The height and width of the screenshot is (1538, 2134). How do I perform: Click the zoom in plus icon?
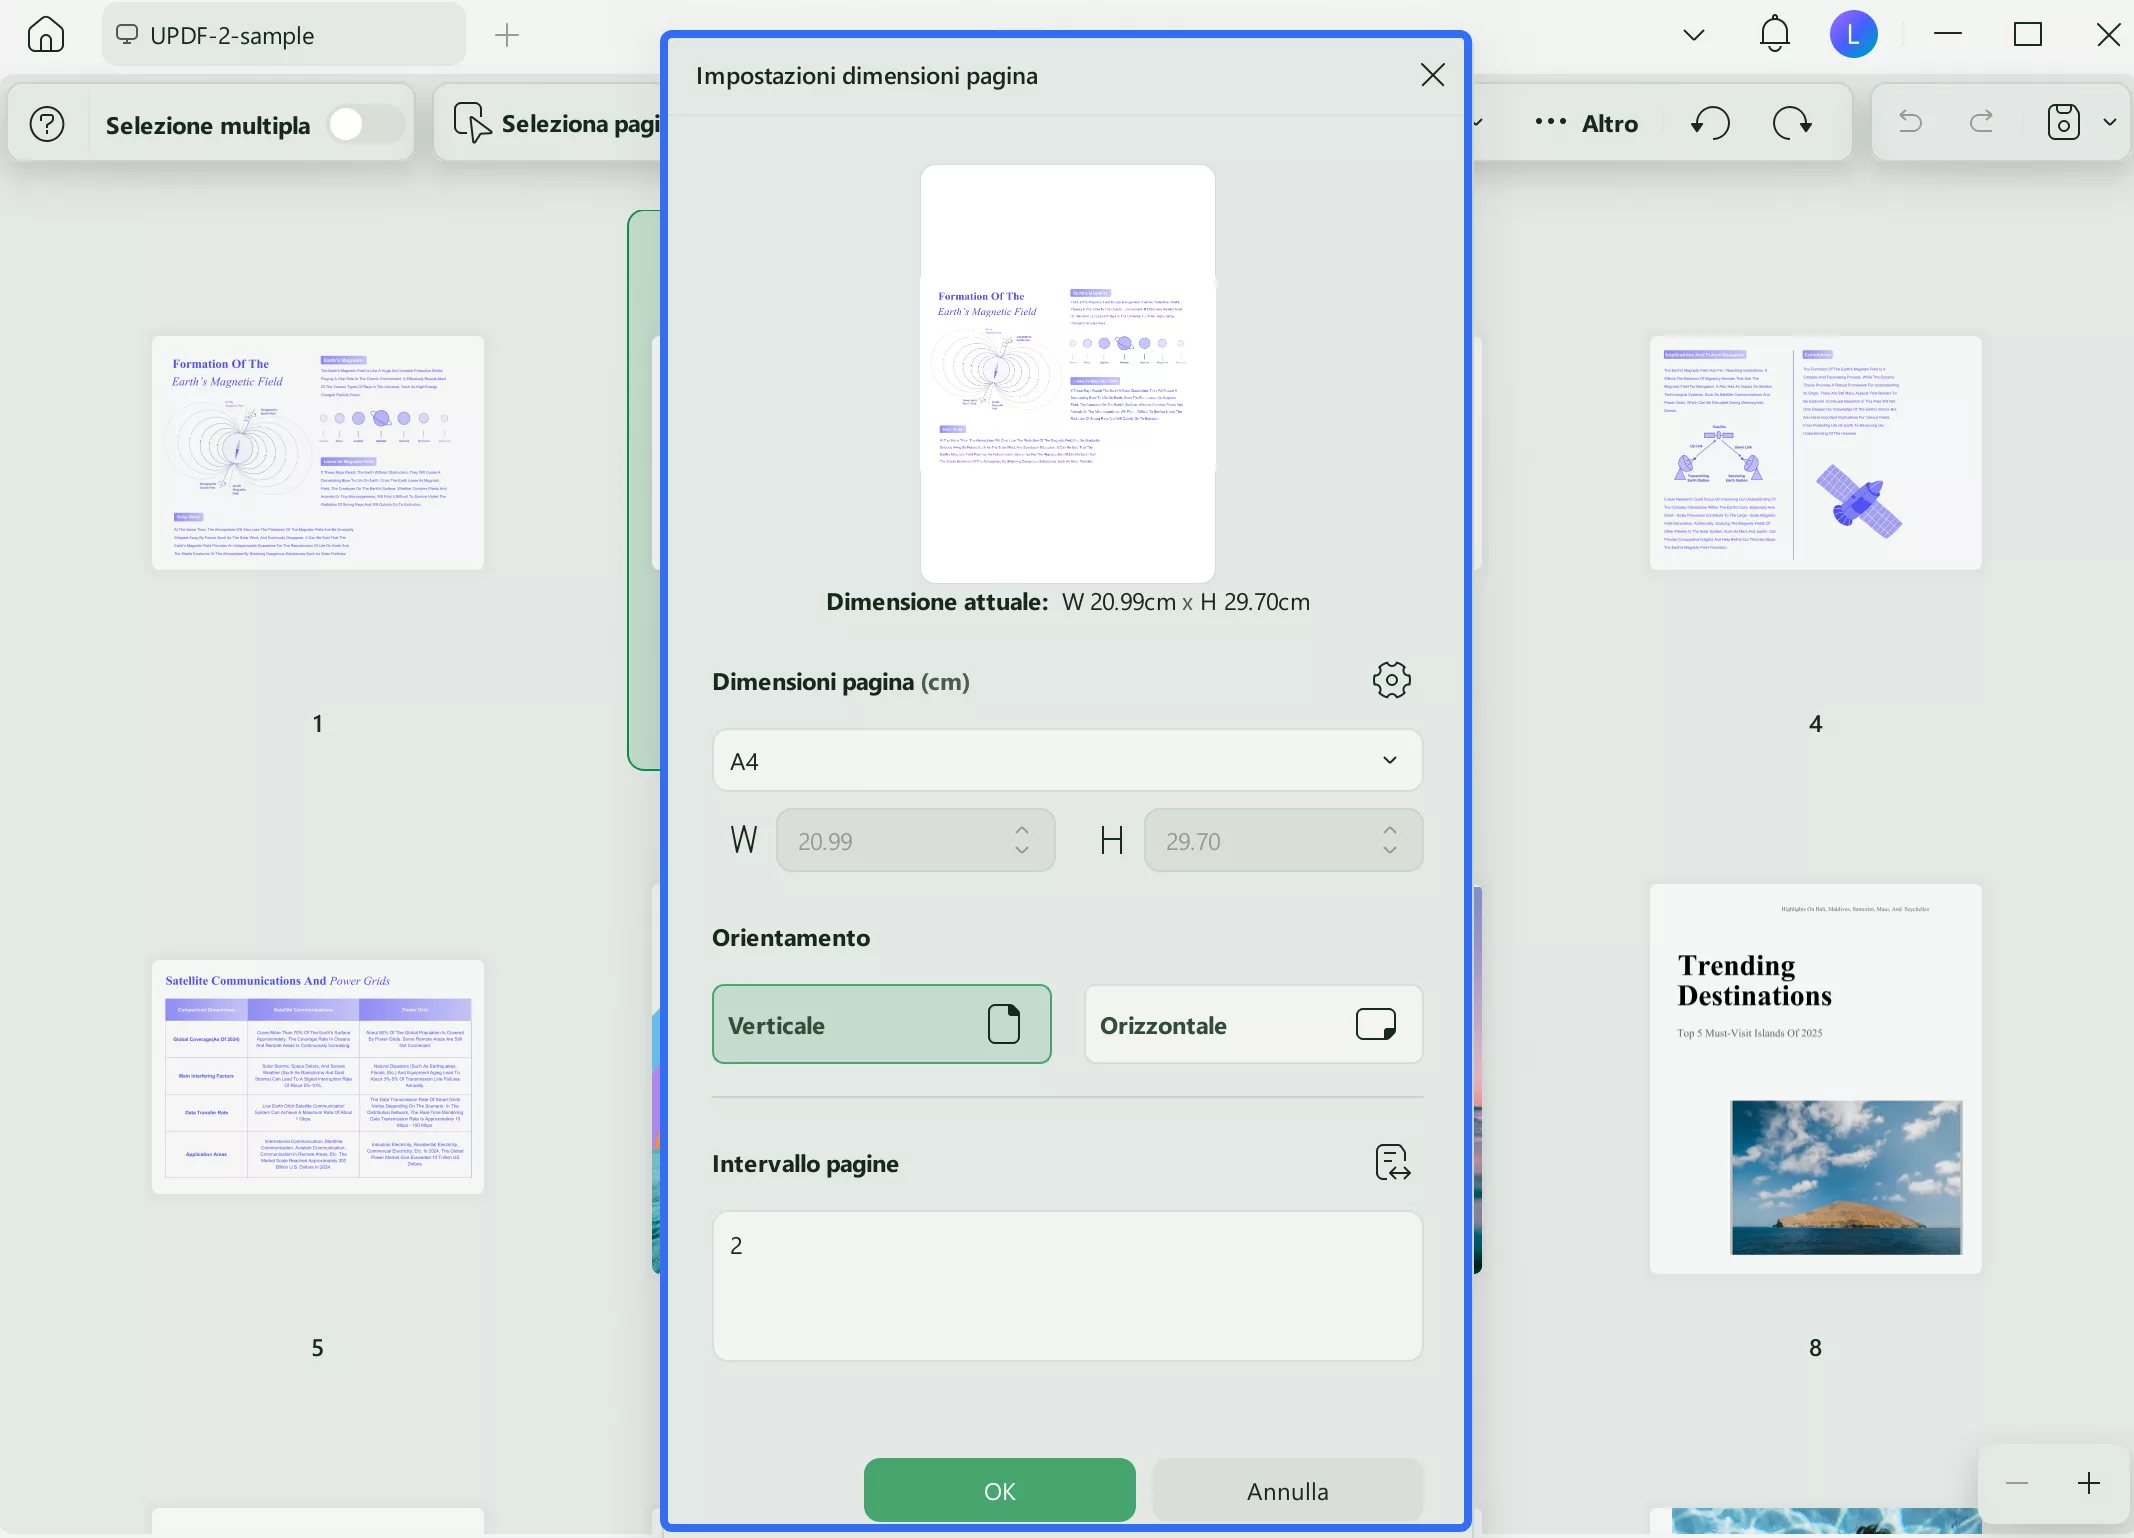pos(2088,1483)
